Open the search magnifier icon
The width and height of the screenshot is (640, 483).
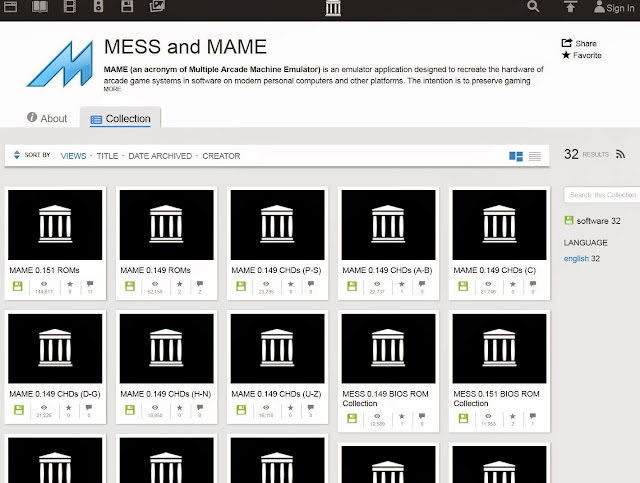pos(533,6)
